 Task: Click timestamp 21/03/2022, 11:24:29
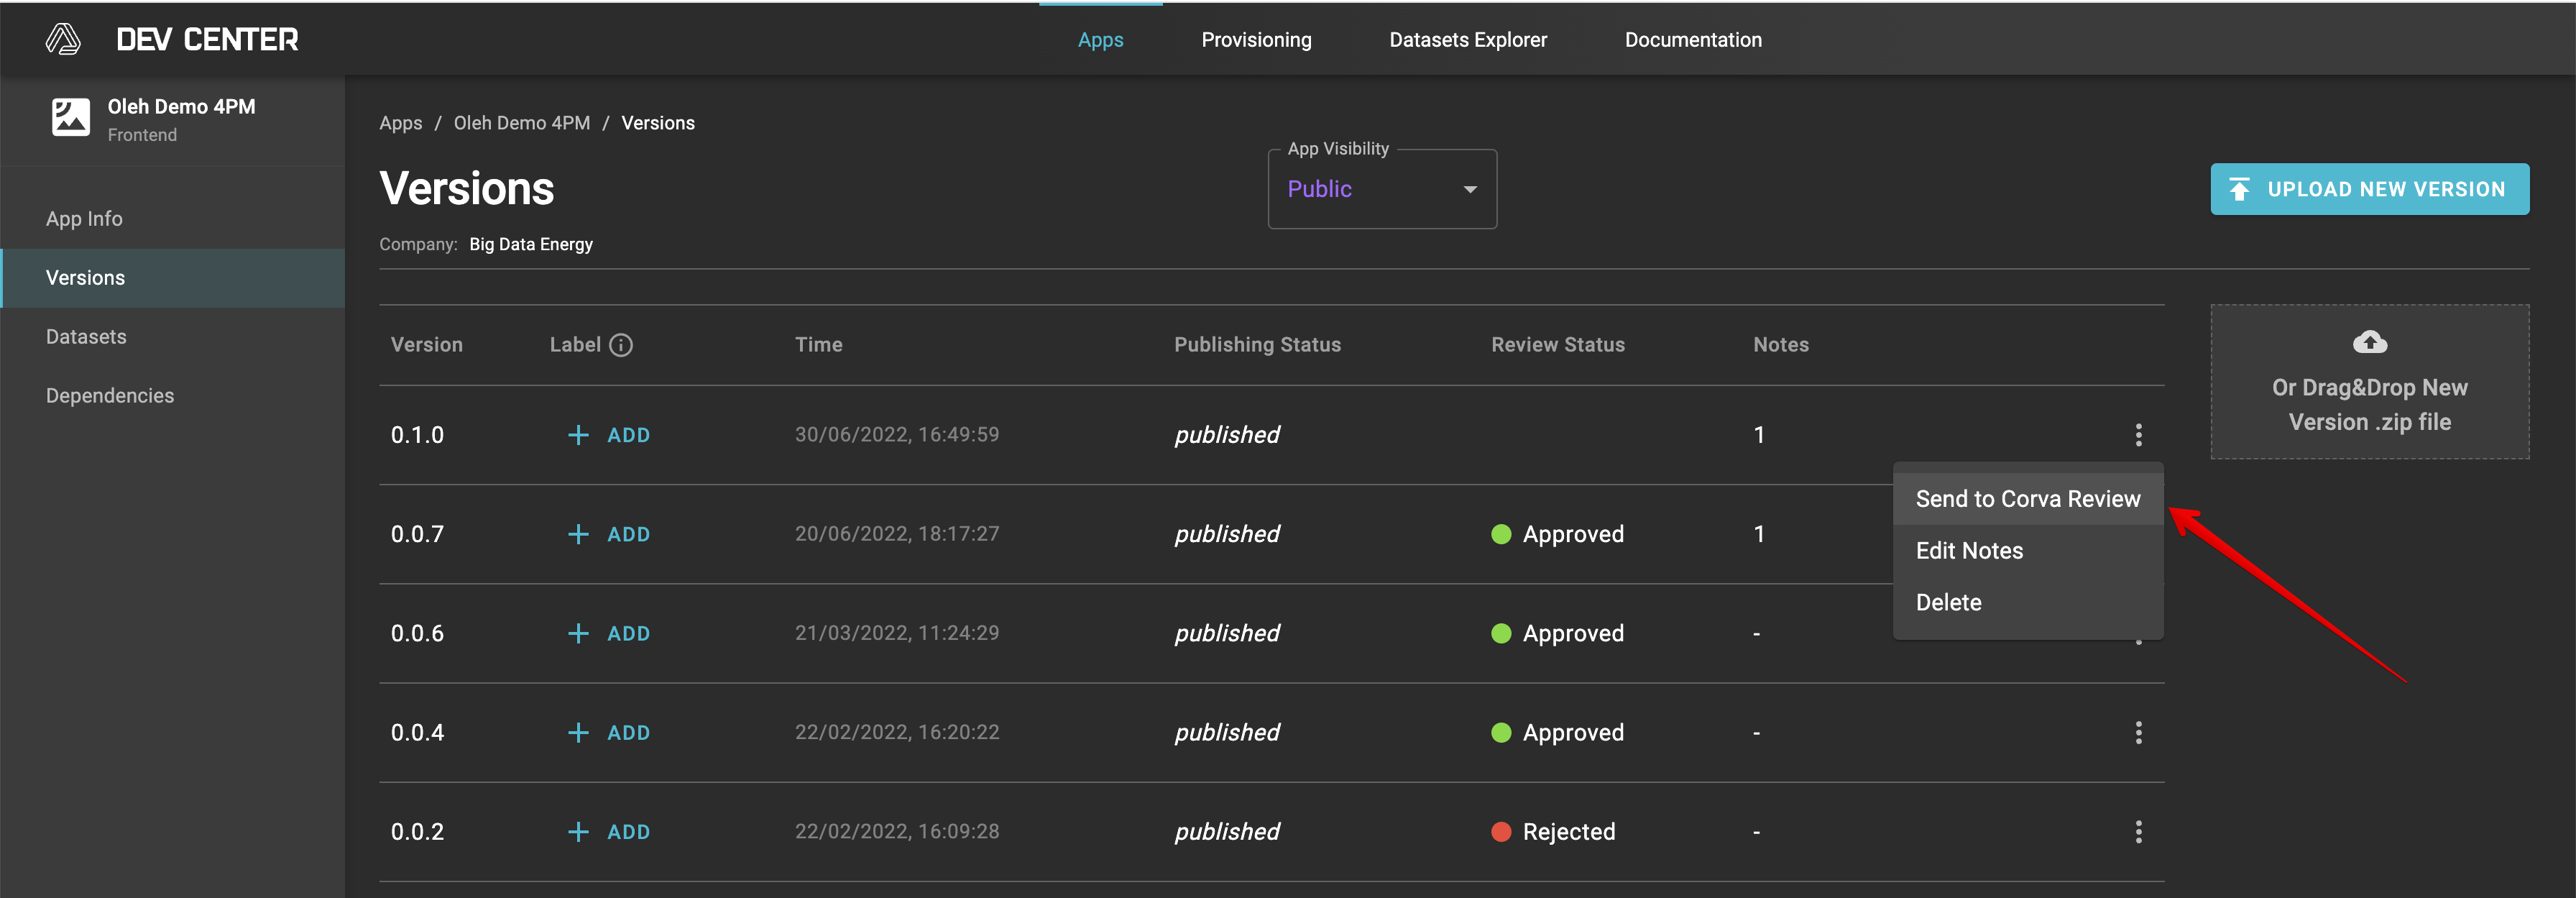(897, 633)
